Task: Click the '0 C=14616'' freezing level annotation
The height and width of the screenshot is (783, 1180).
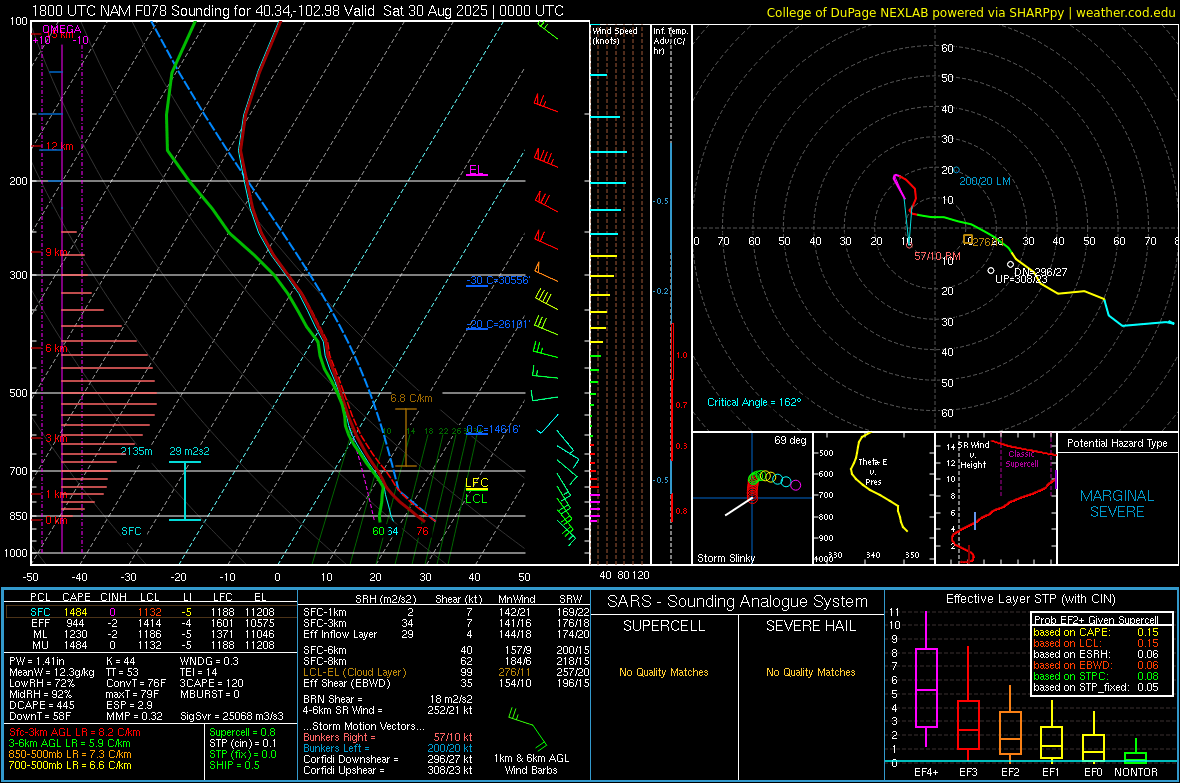Action: click(493, 429)
